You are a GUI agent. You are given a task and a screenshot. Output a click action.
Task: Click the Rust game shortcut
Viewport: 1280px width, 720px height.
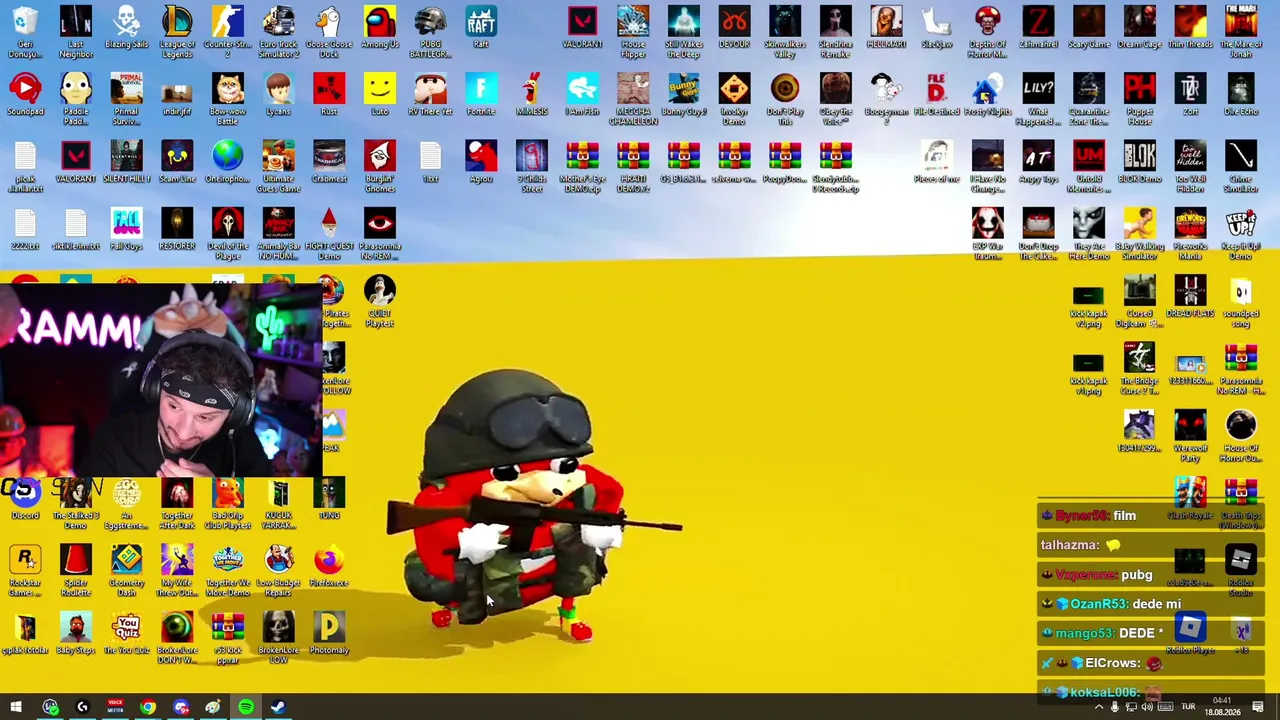(329, 95)
